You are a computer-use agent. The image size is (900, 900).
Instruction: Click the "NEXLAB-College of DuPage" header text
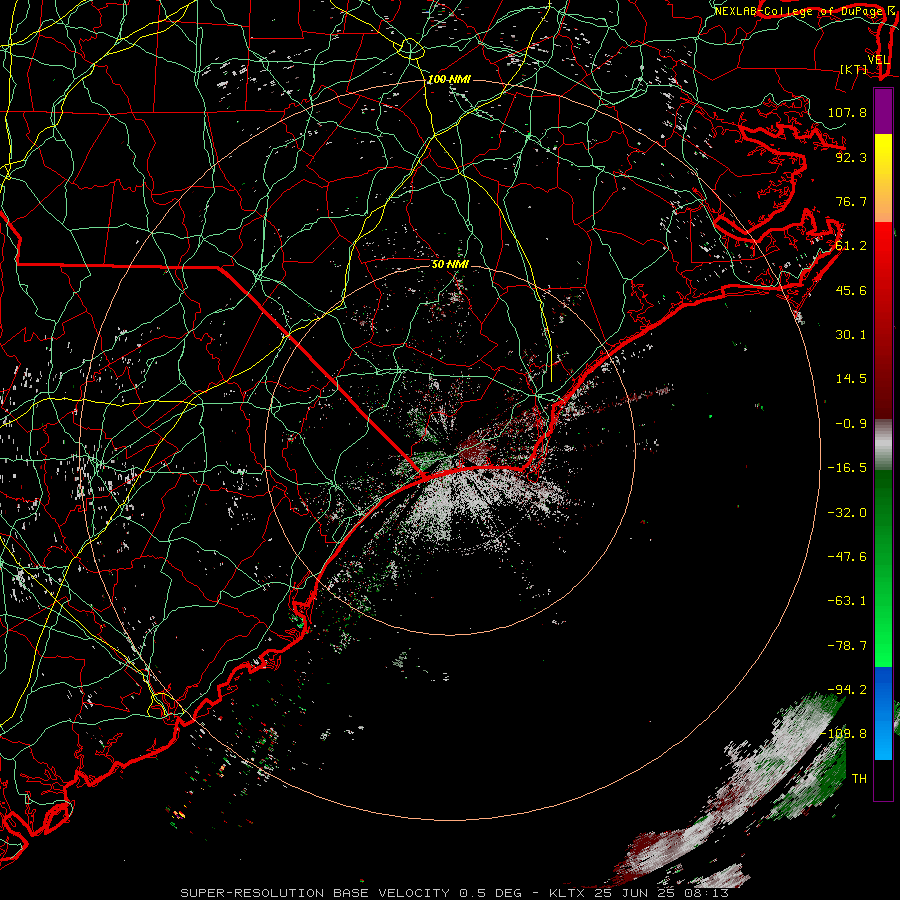click(x=799, y=11)
